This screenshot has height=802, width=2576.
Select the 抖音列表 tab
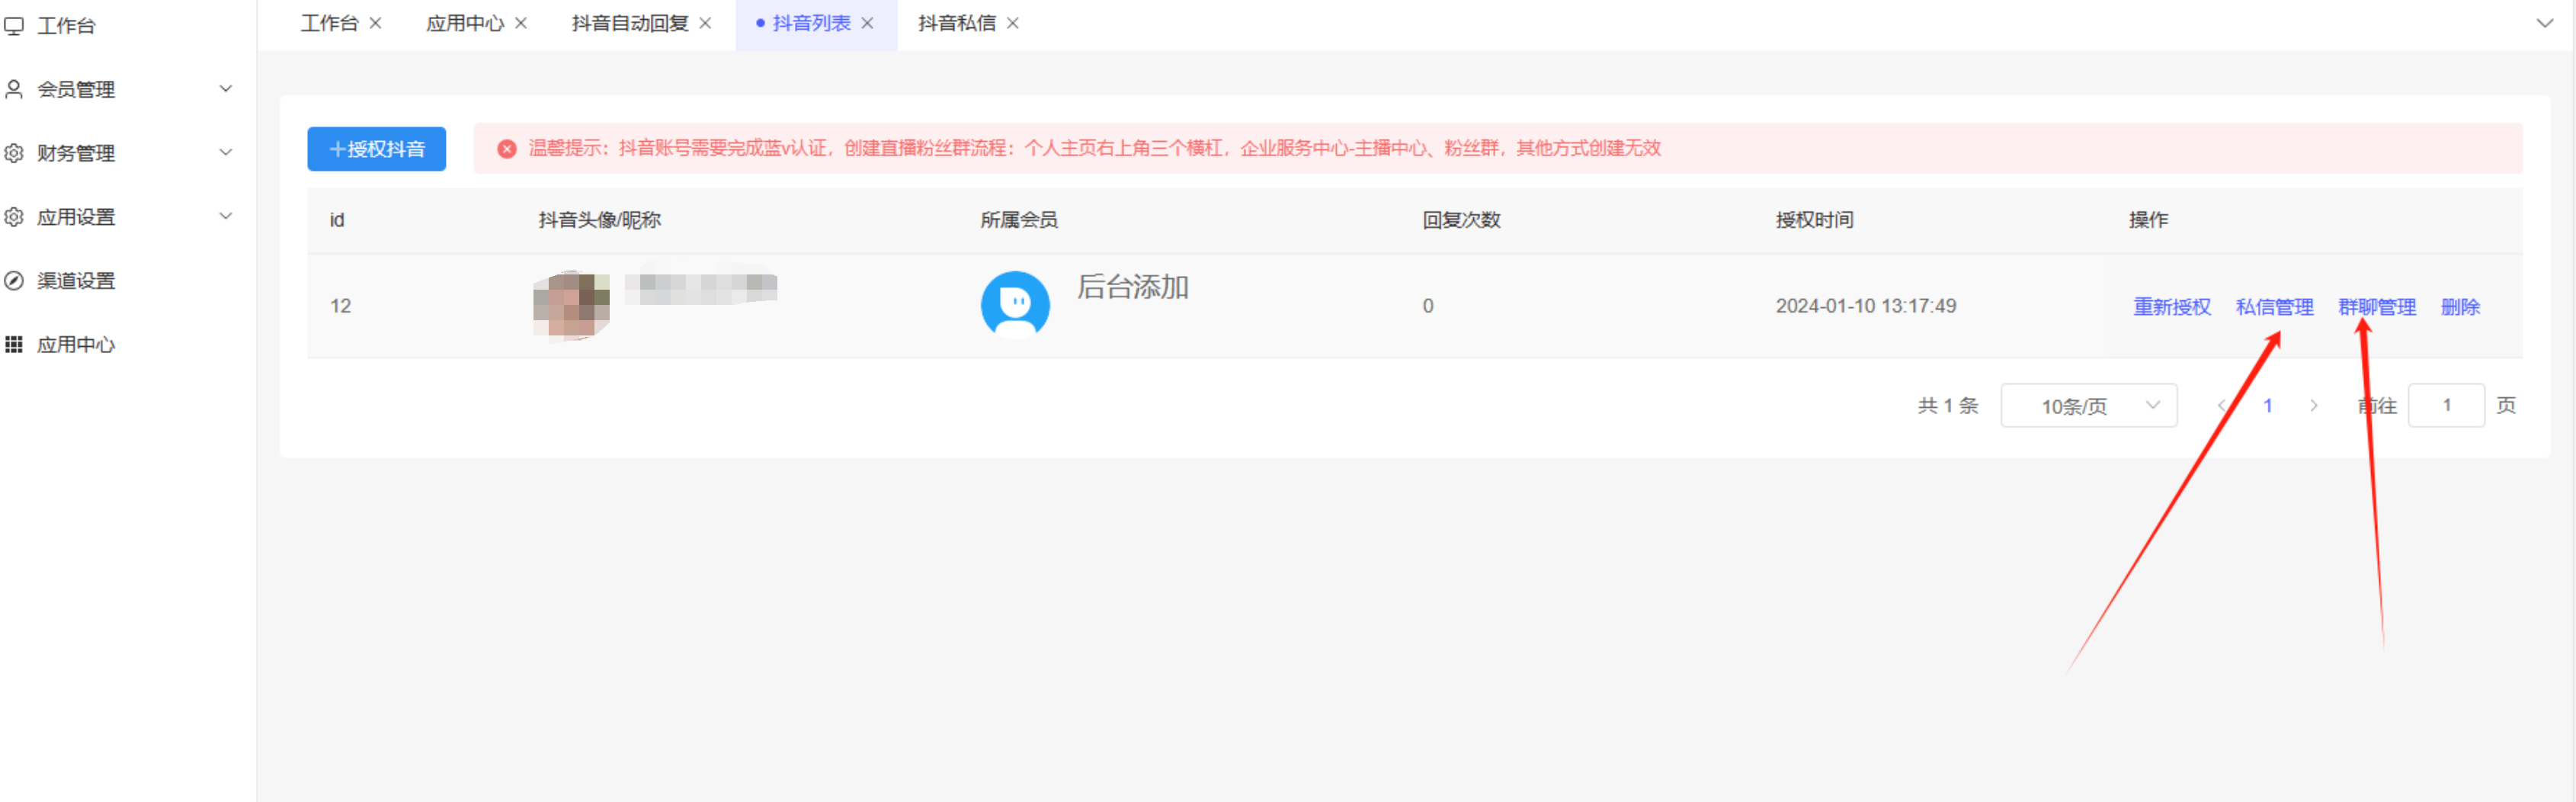point(811,23)
